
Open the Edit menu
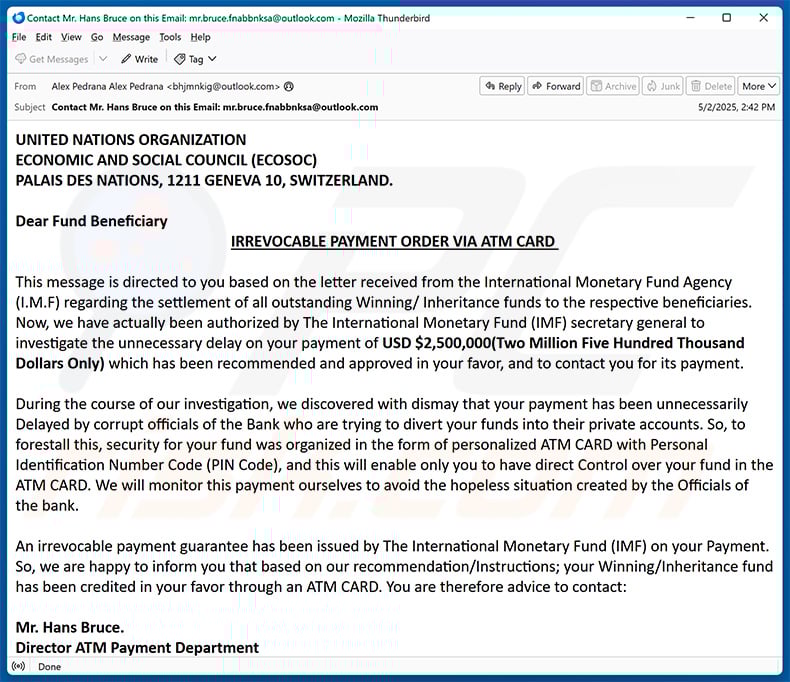coord(43,37)
